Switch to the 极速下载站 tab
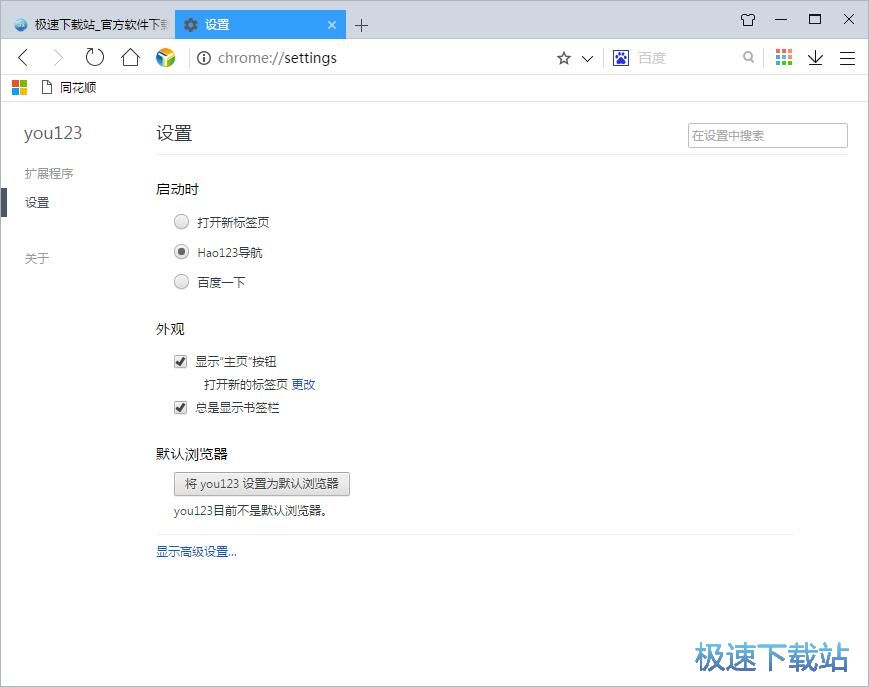 pos(90,24)
